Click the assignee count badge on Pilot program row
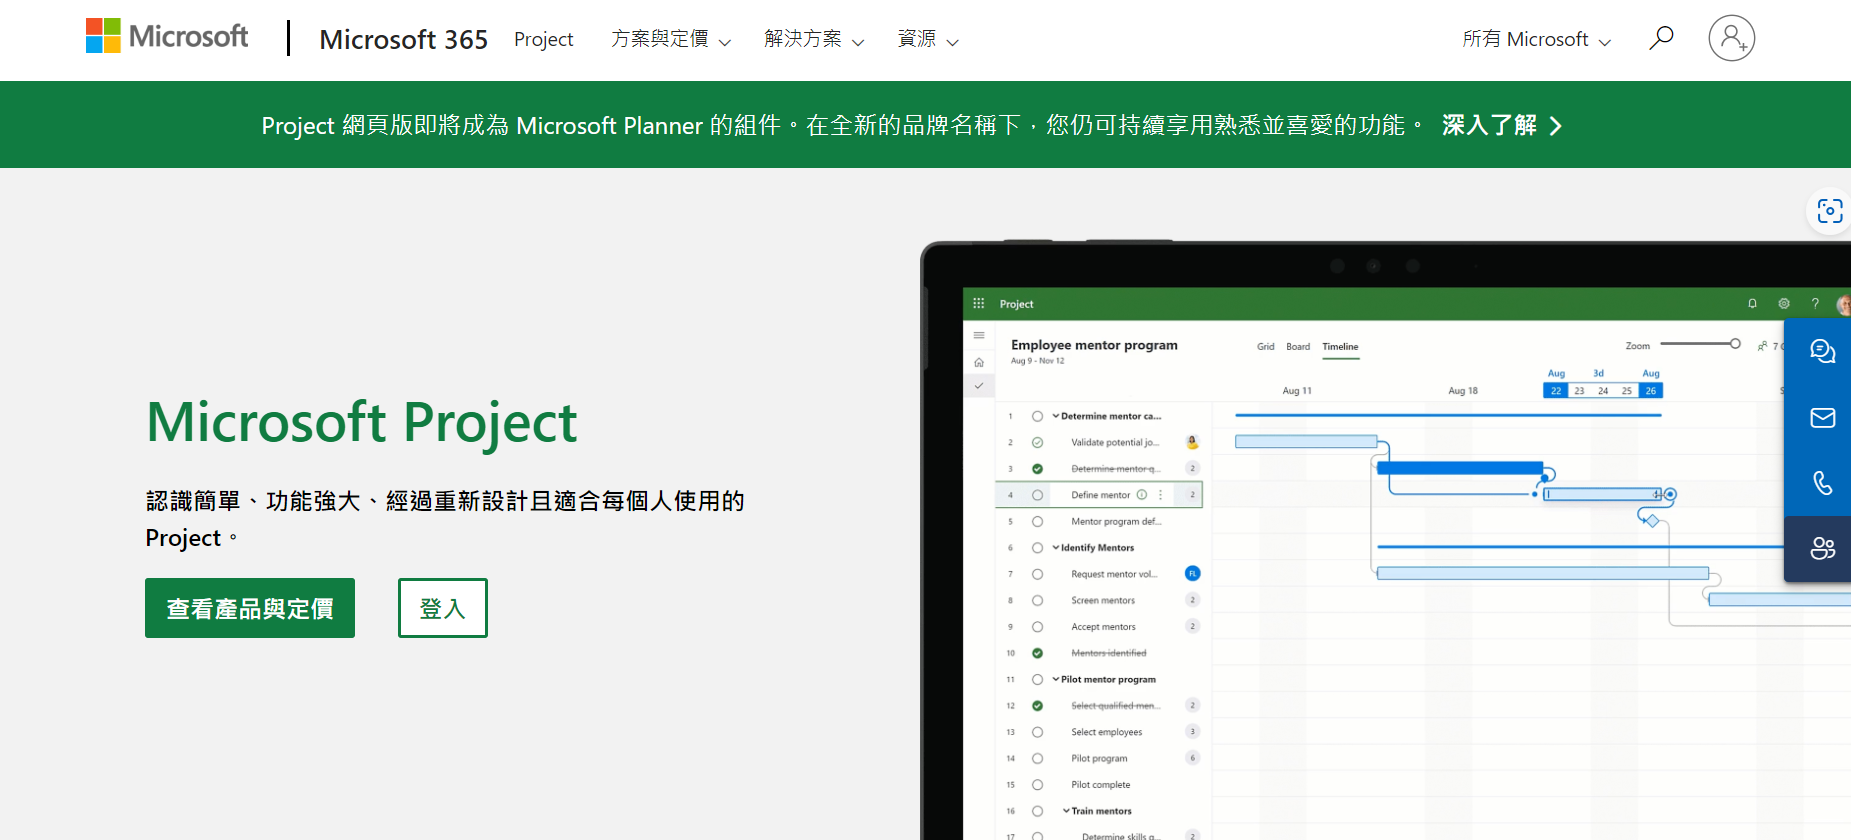 1192,757
